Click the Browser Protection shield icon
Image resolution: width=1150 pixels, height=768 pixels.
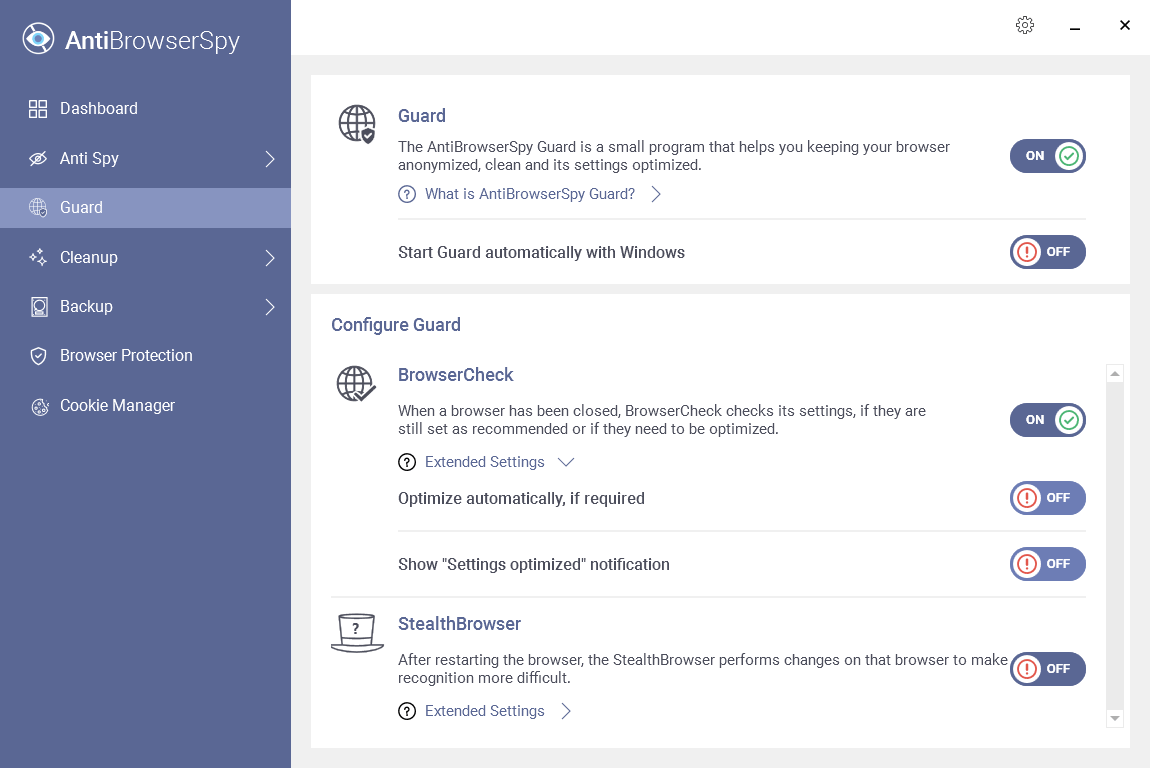[38, 356]
